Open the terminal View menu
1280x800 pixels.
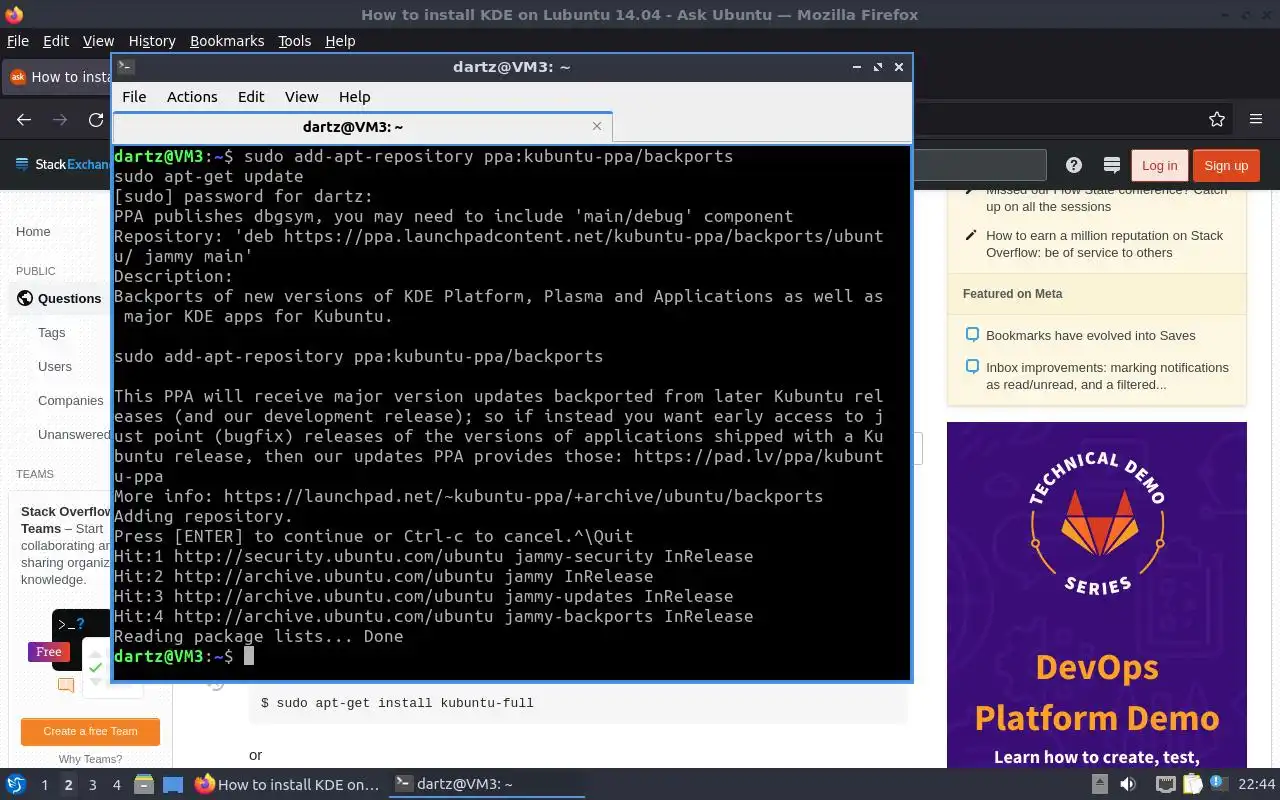tap(301, 97)
